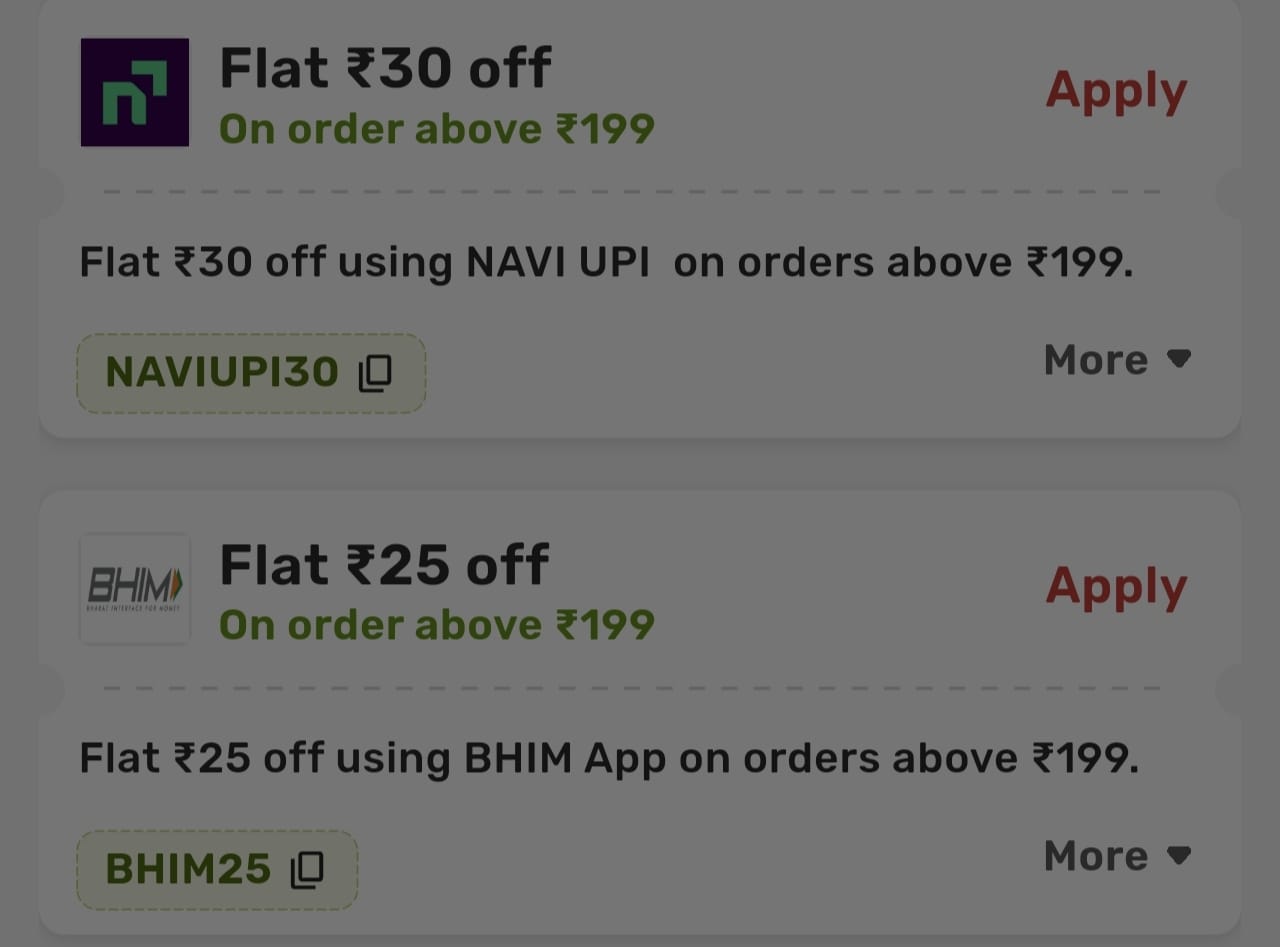Click the dashed divider in the BHIM coupon card
The height and width of the screenshot is (947, 1280).
click(x=632, y=688)
